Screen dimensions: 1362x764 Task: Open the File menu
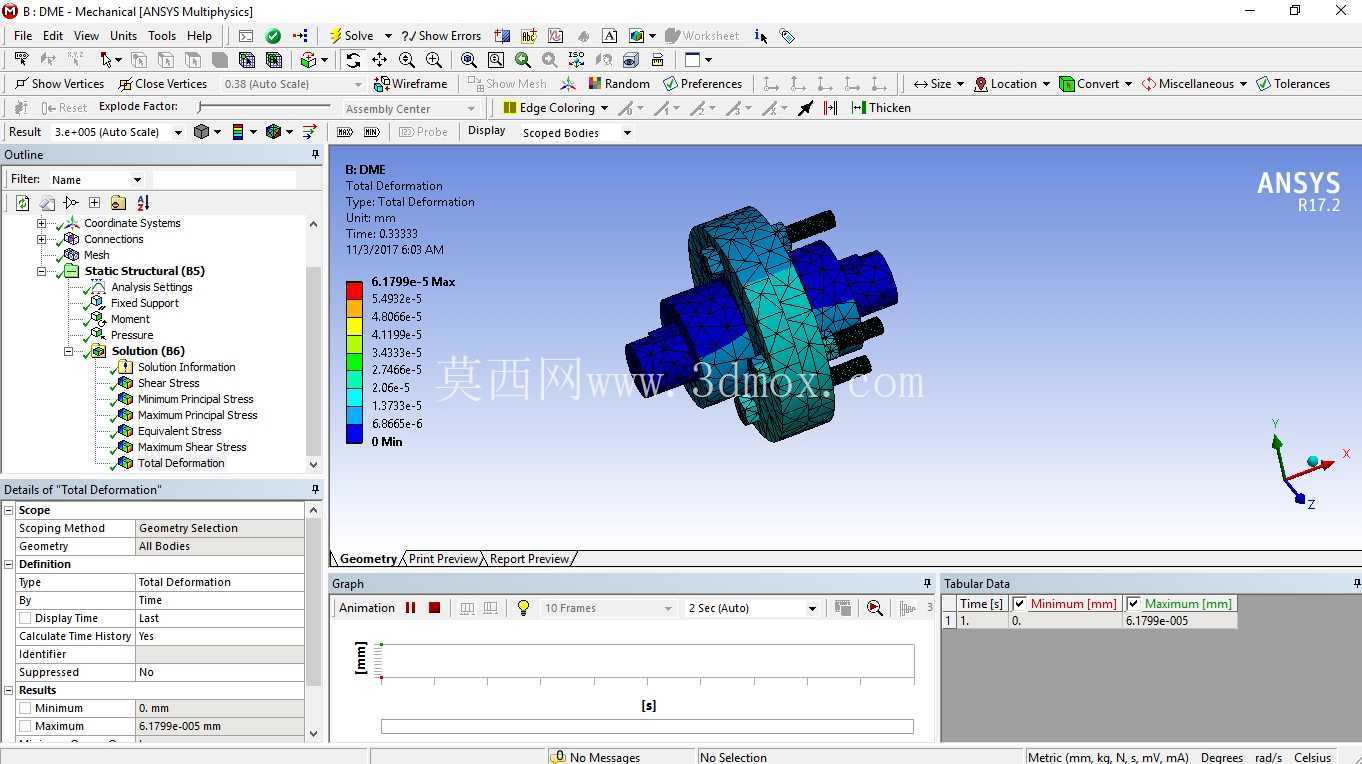pos(23,36)
